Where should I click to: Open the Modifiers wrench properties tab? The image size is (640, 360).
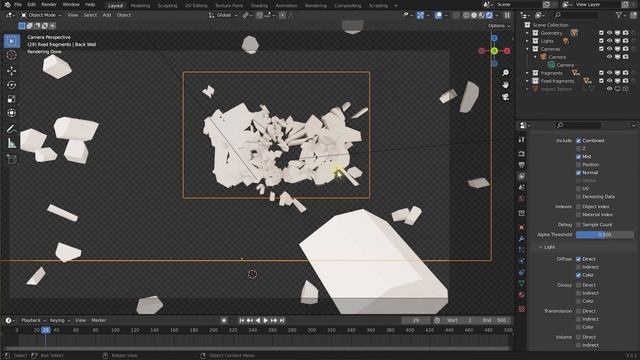pos(521,238)
